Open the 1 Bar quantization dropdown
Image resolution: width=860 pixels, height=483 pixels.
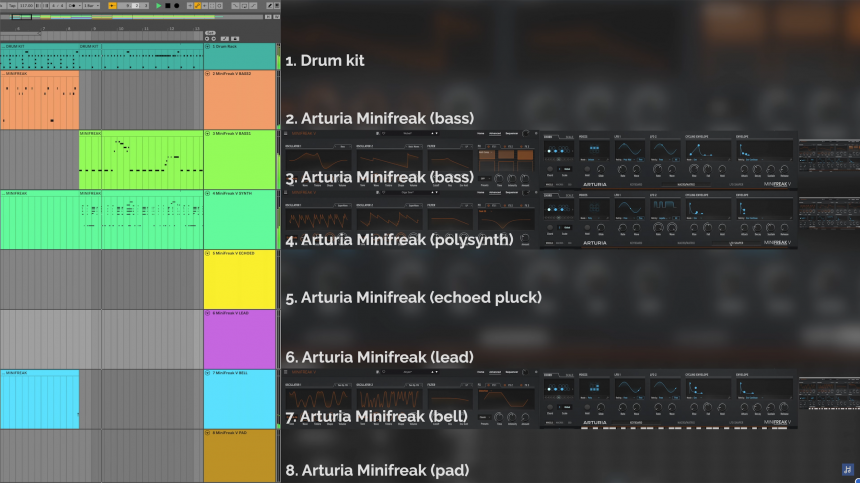(91, 5)
